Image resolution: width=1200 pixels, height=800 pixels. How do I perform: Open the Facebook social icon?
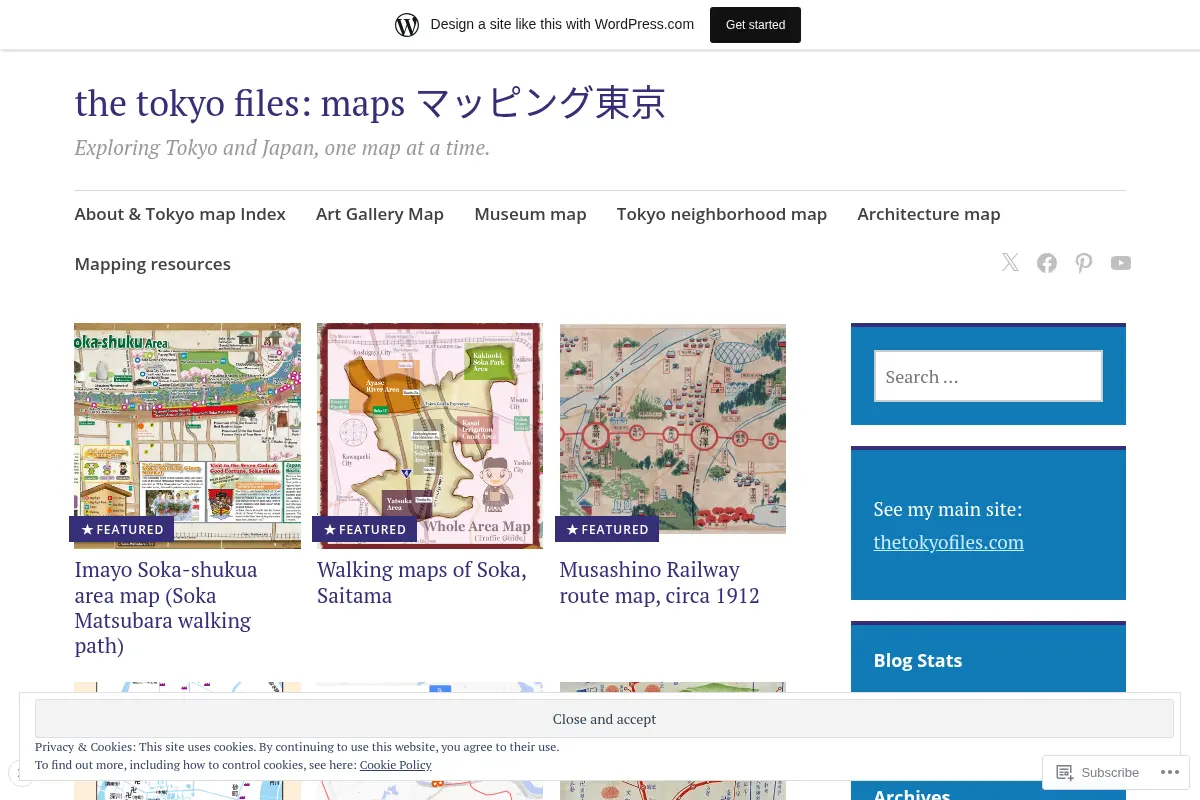coord(1047,263)
